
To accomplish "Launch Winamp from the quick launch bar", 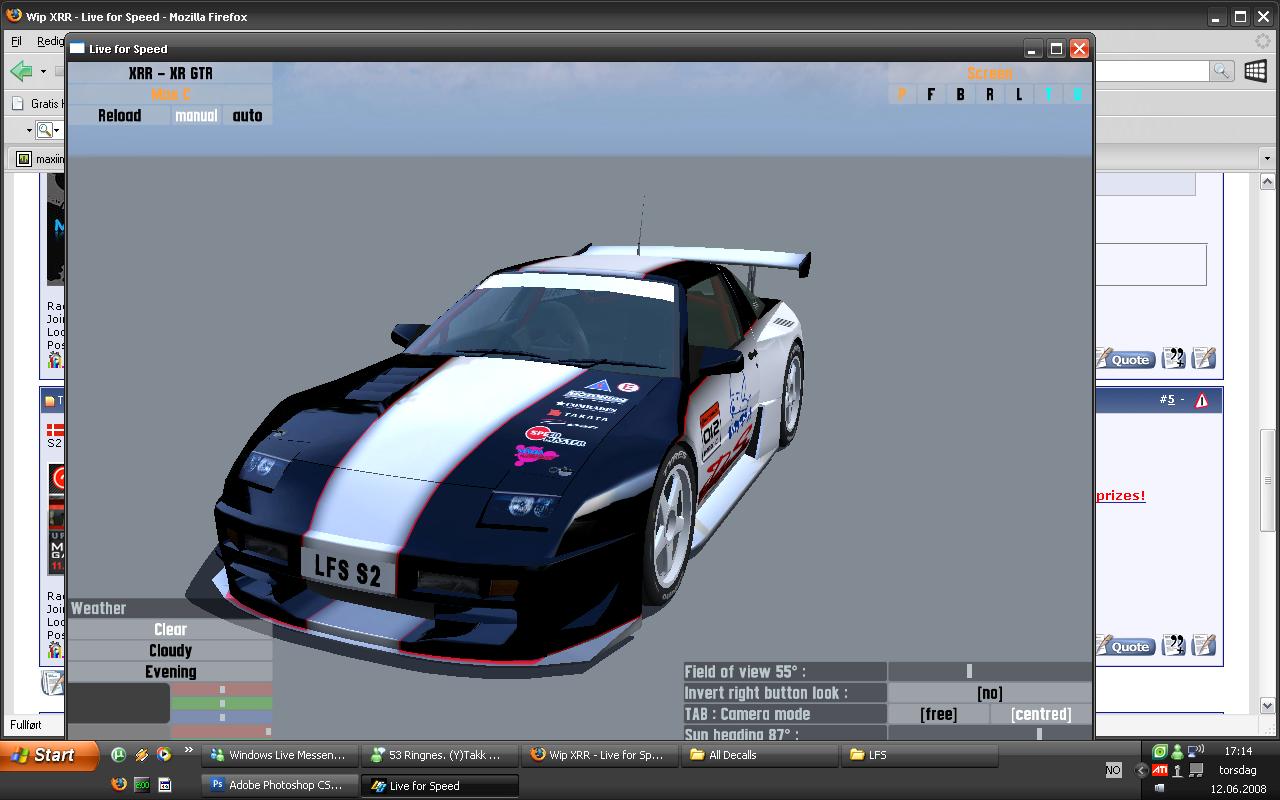I will [141, 755].
